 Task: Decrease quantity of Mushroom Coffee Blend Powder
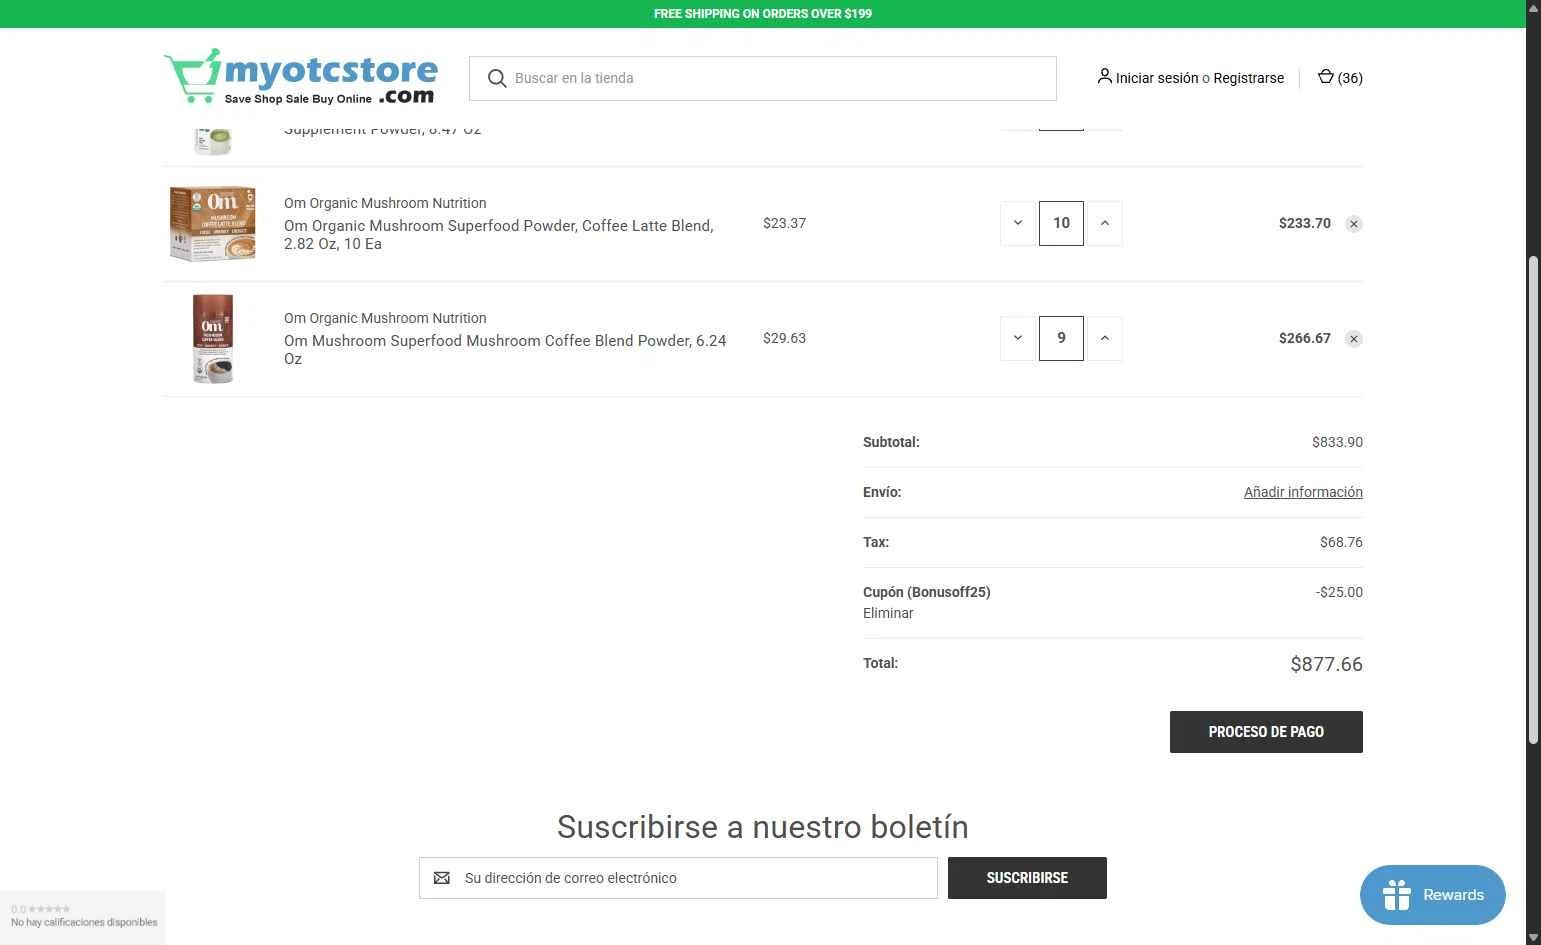pos(1018,338)
